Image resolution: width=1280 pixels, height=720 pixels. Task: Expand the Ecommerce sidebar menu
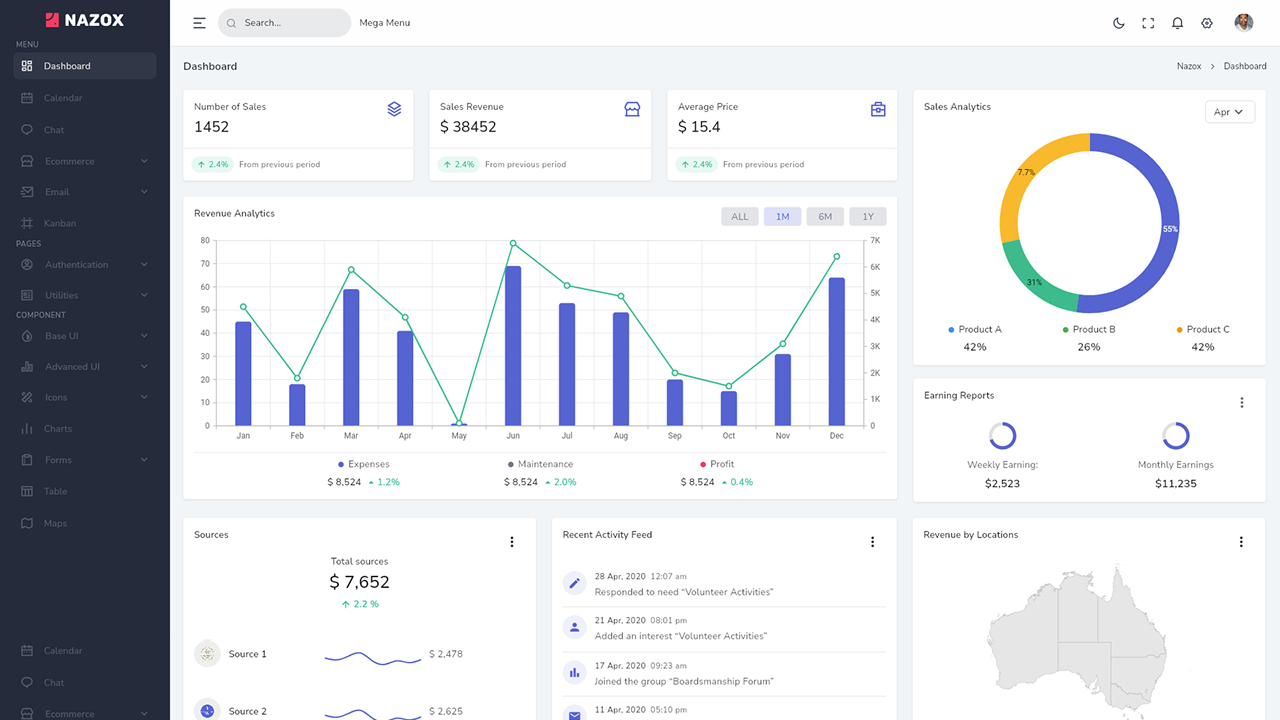tap(68, 160)
